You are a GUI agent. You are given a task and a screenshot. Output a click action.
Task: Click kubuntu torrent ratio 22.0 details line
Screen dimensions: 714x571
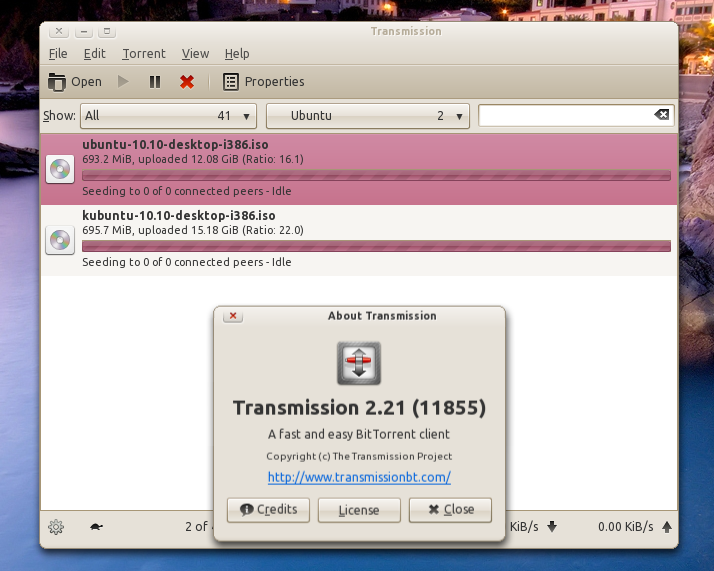pos(193,230)
